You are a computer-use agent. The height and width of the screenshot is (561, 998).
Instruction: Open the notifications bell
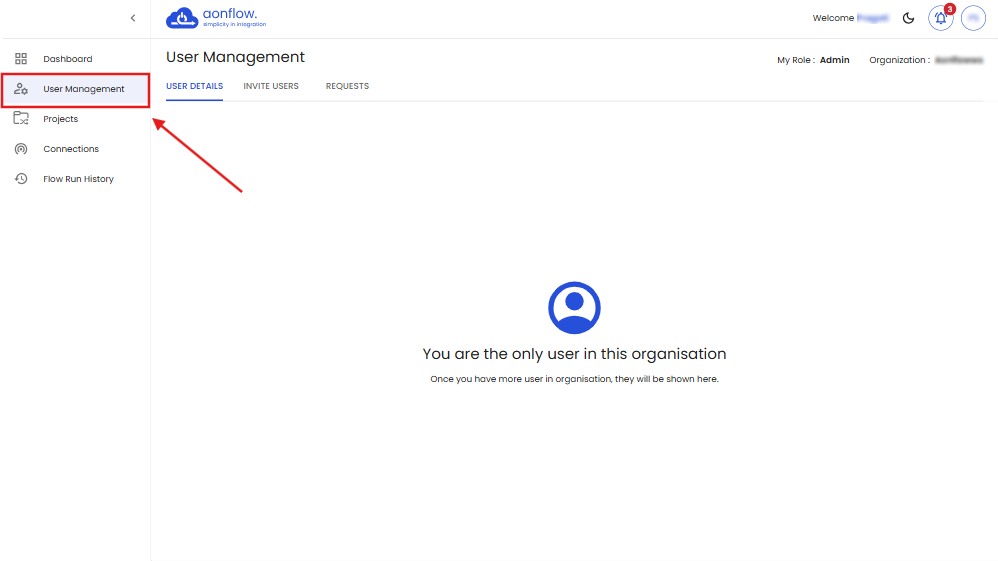[940, 18]
